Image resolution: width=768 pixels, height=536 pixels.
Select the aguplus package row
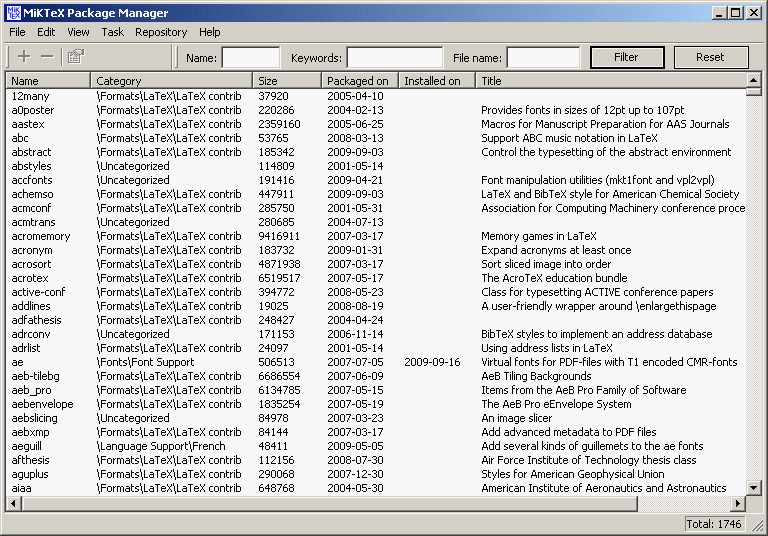click(x=376, y=474)
